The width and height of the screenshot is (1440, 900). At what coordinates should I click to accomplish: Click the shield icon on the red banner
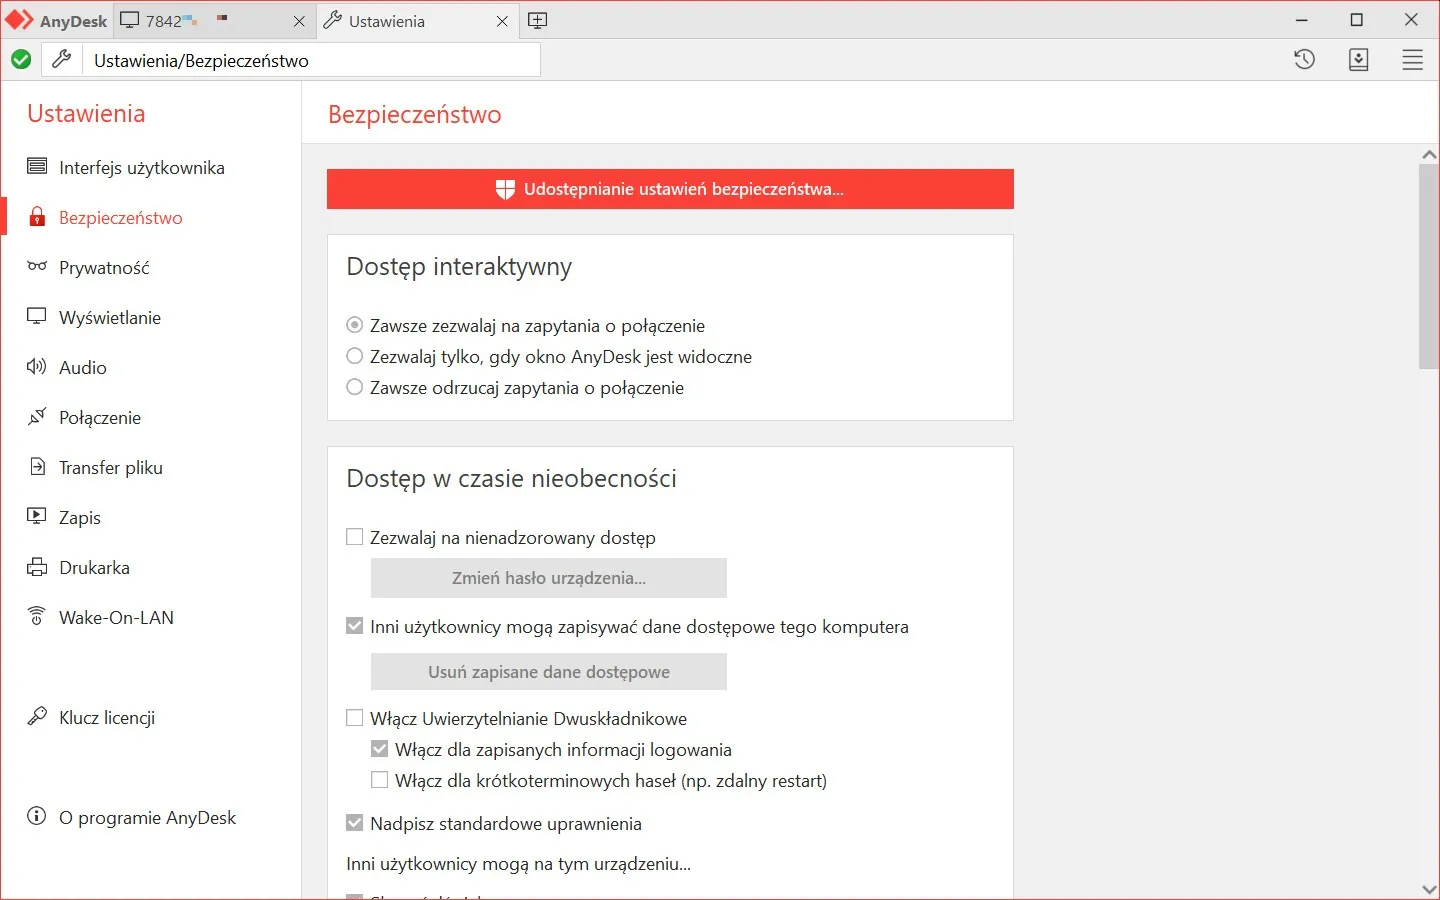tap(505, 189)
